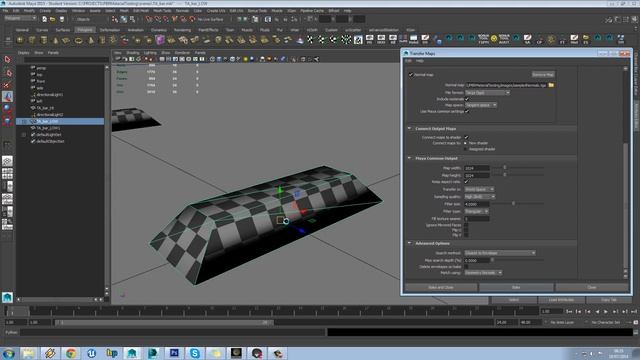This screenshot has width=640, height=360.
Task: Open the Filter type dropdown
Action: tap(476, 211)
